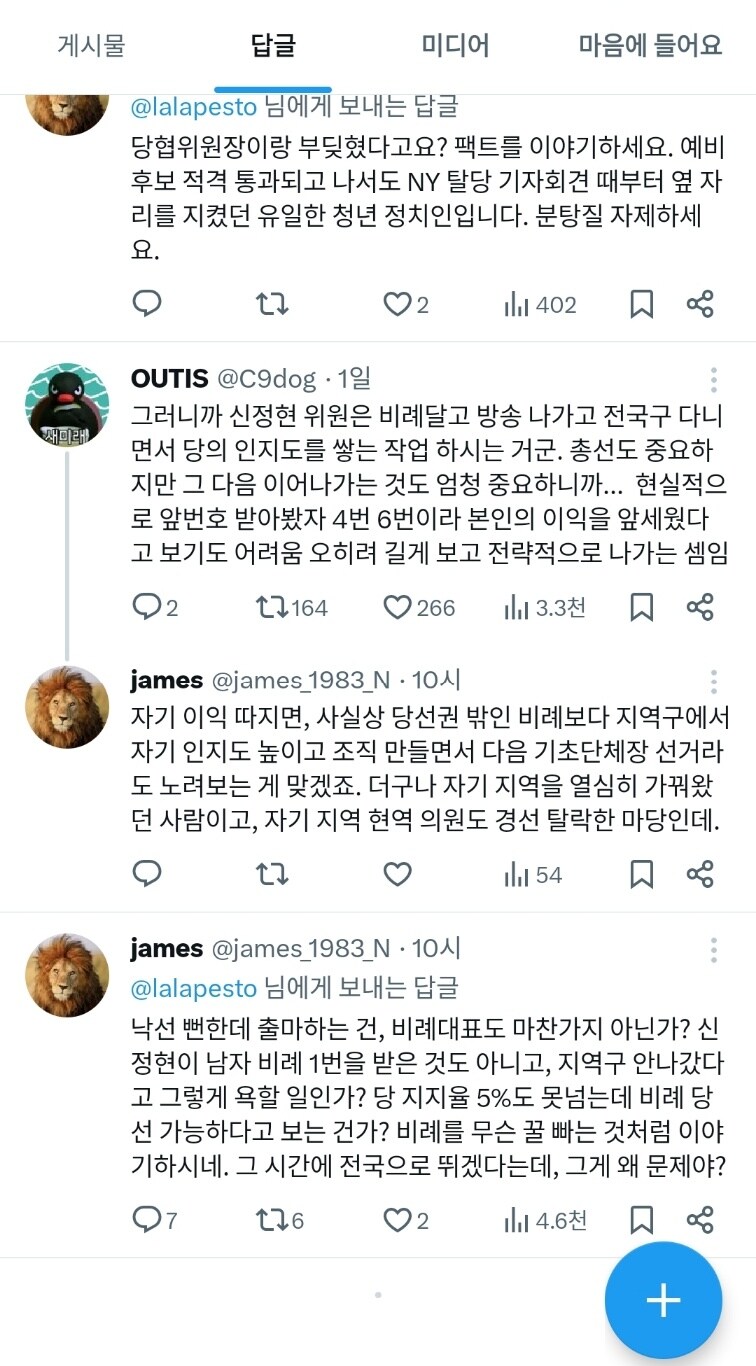756x1366 pixels.
Task: Toggle like on the top reply showing 2 likes
Action: pos(397,304)
